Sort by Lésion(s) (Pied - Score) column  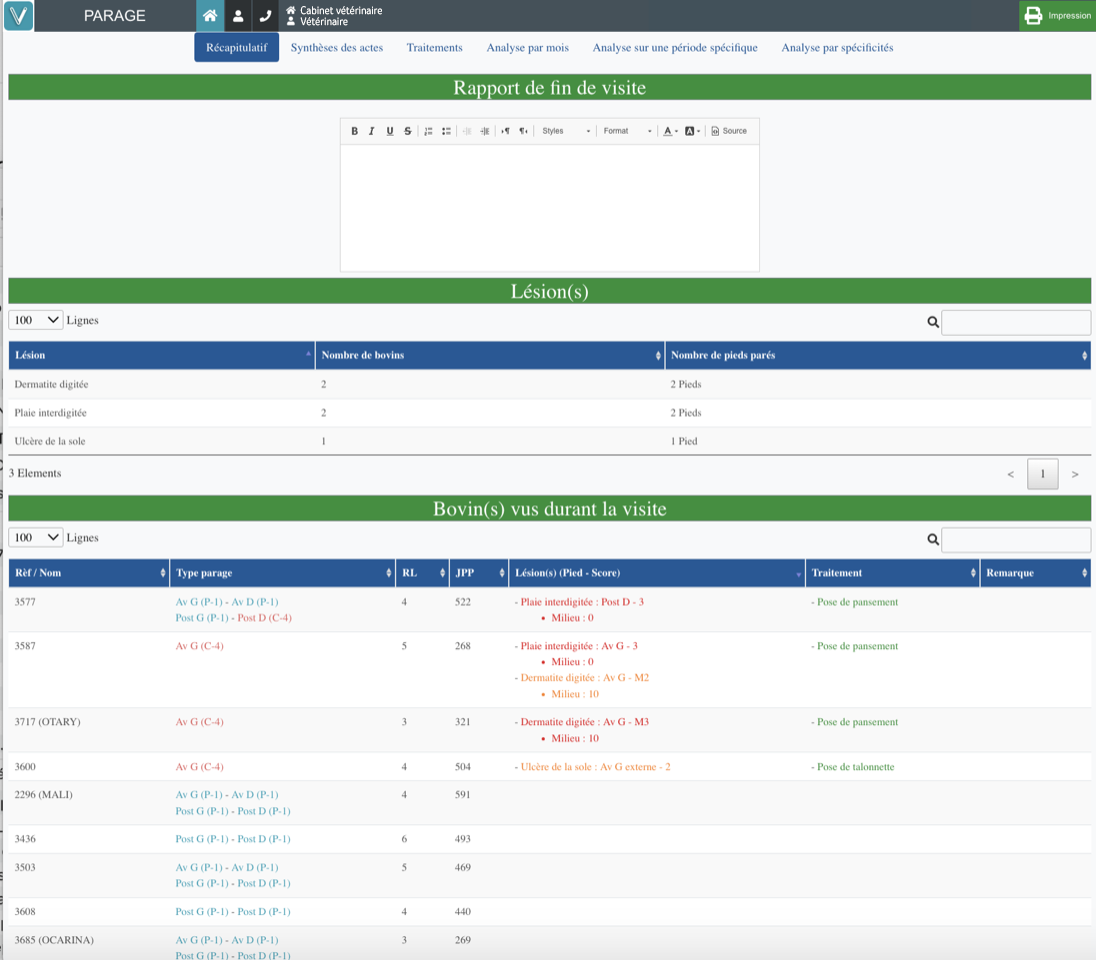pyautogui.click(x=657, y=573)
